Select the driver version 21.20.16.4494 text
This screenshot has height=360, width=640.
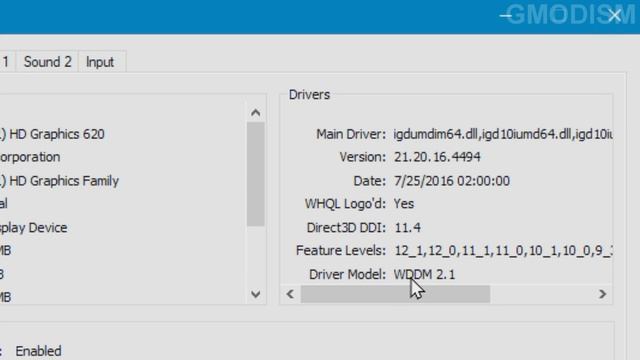[x=437, y=157]
